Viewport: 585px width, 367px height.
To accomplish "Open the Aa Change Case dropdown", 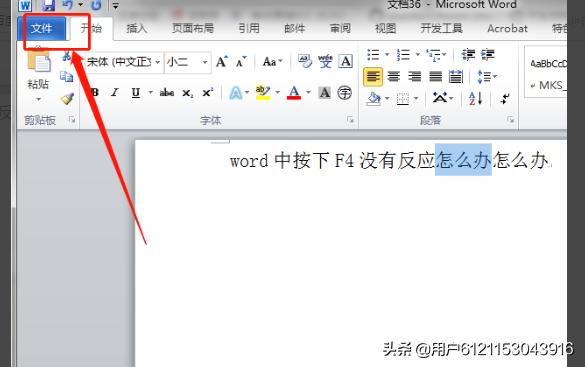I will (x=273, y=62).
